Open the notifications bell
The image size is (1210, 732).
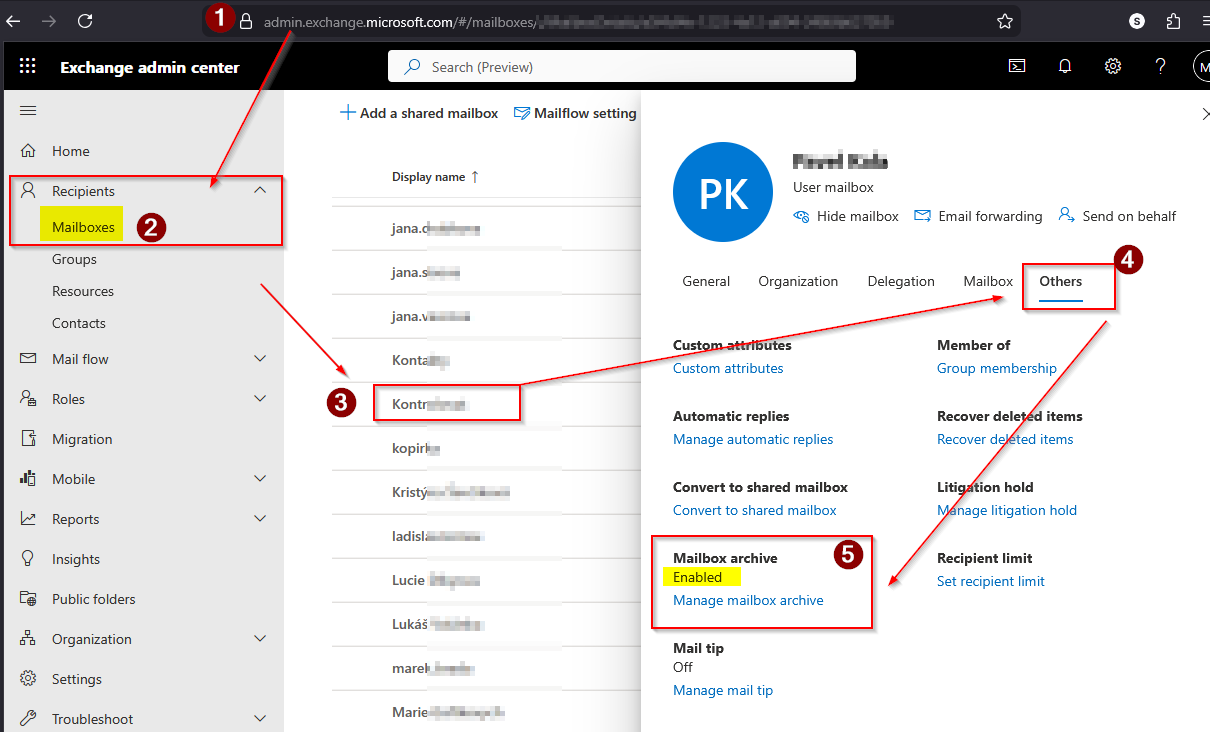pos(1065,67)
